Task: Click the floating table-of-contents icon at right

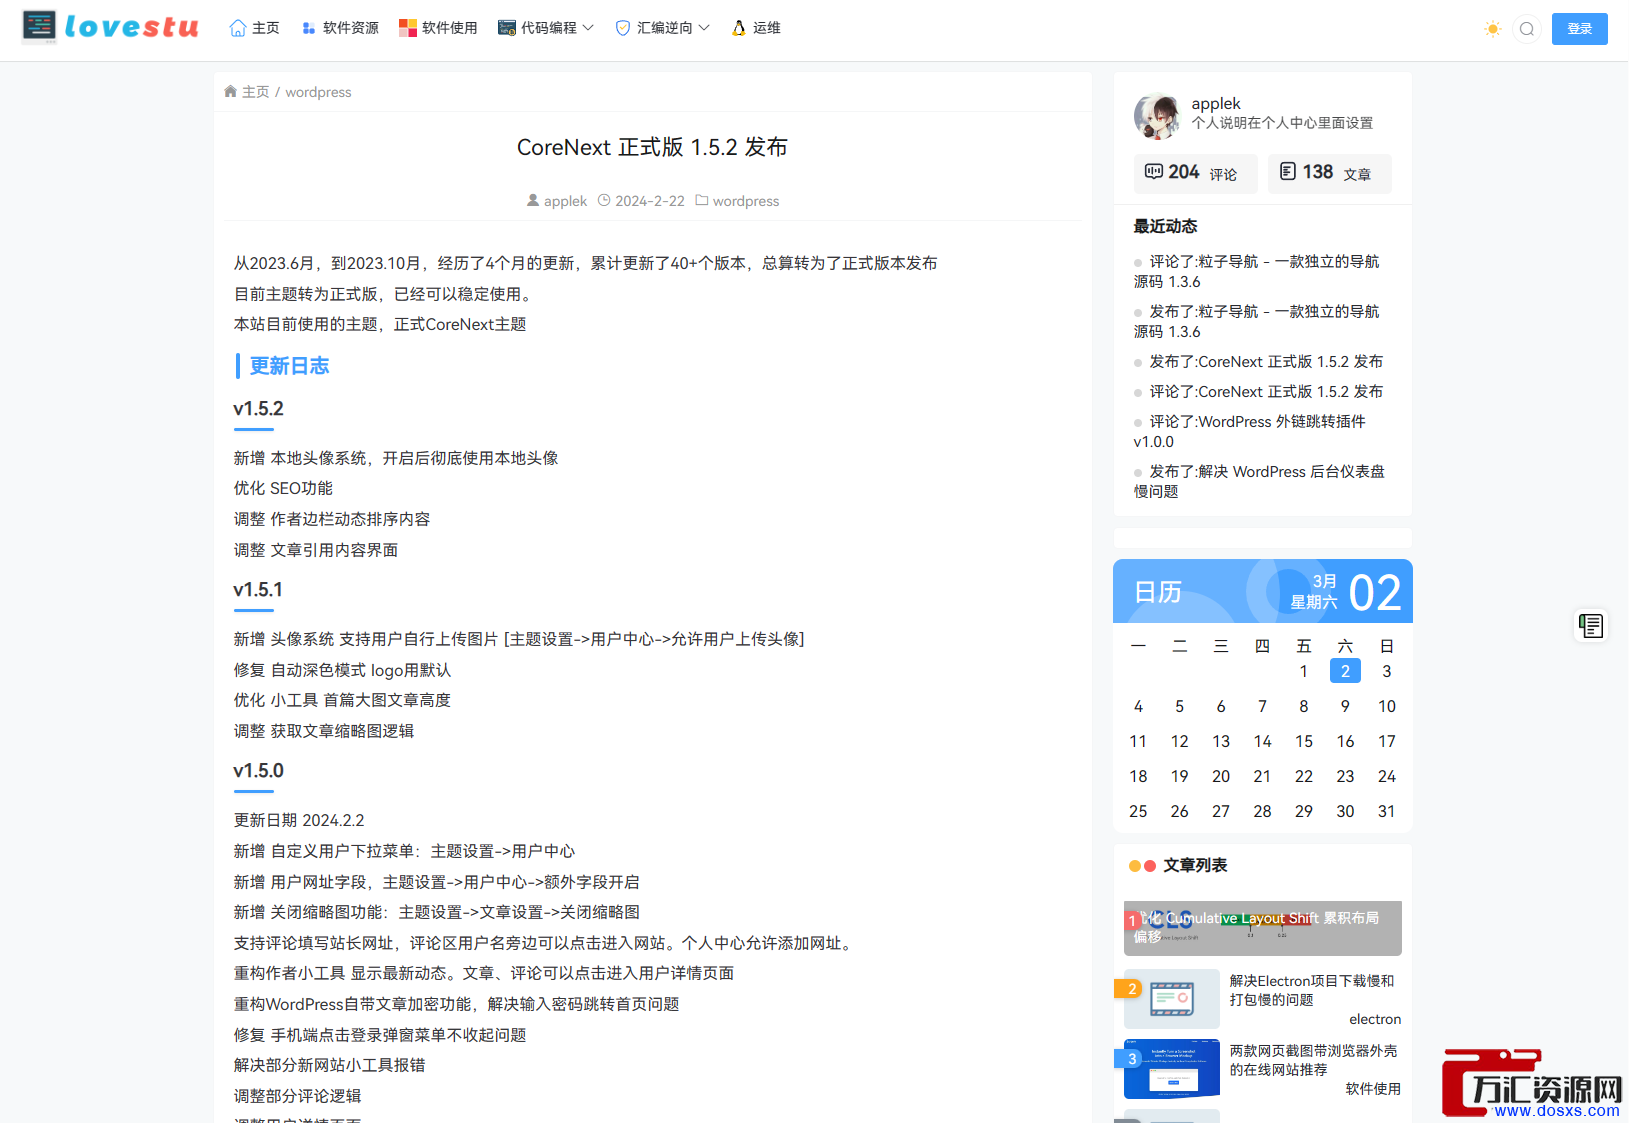Action: tap(1591, 626)
